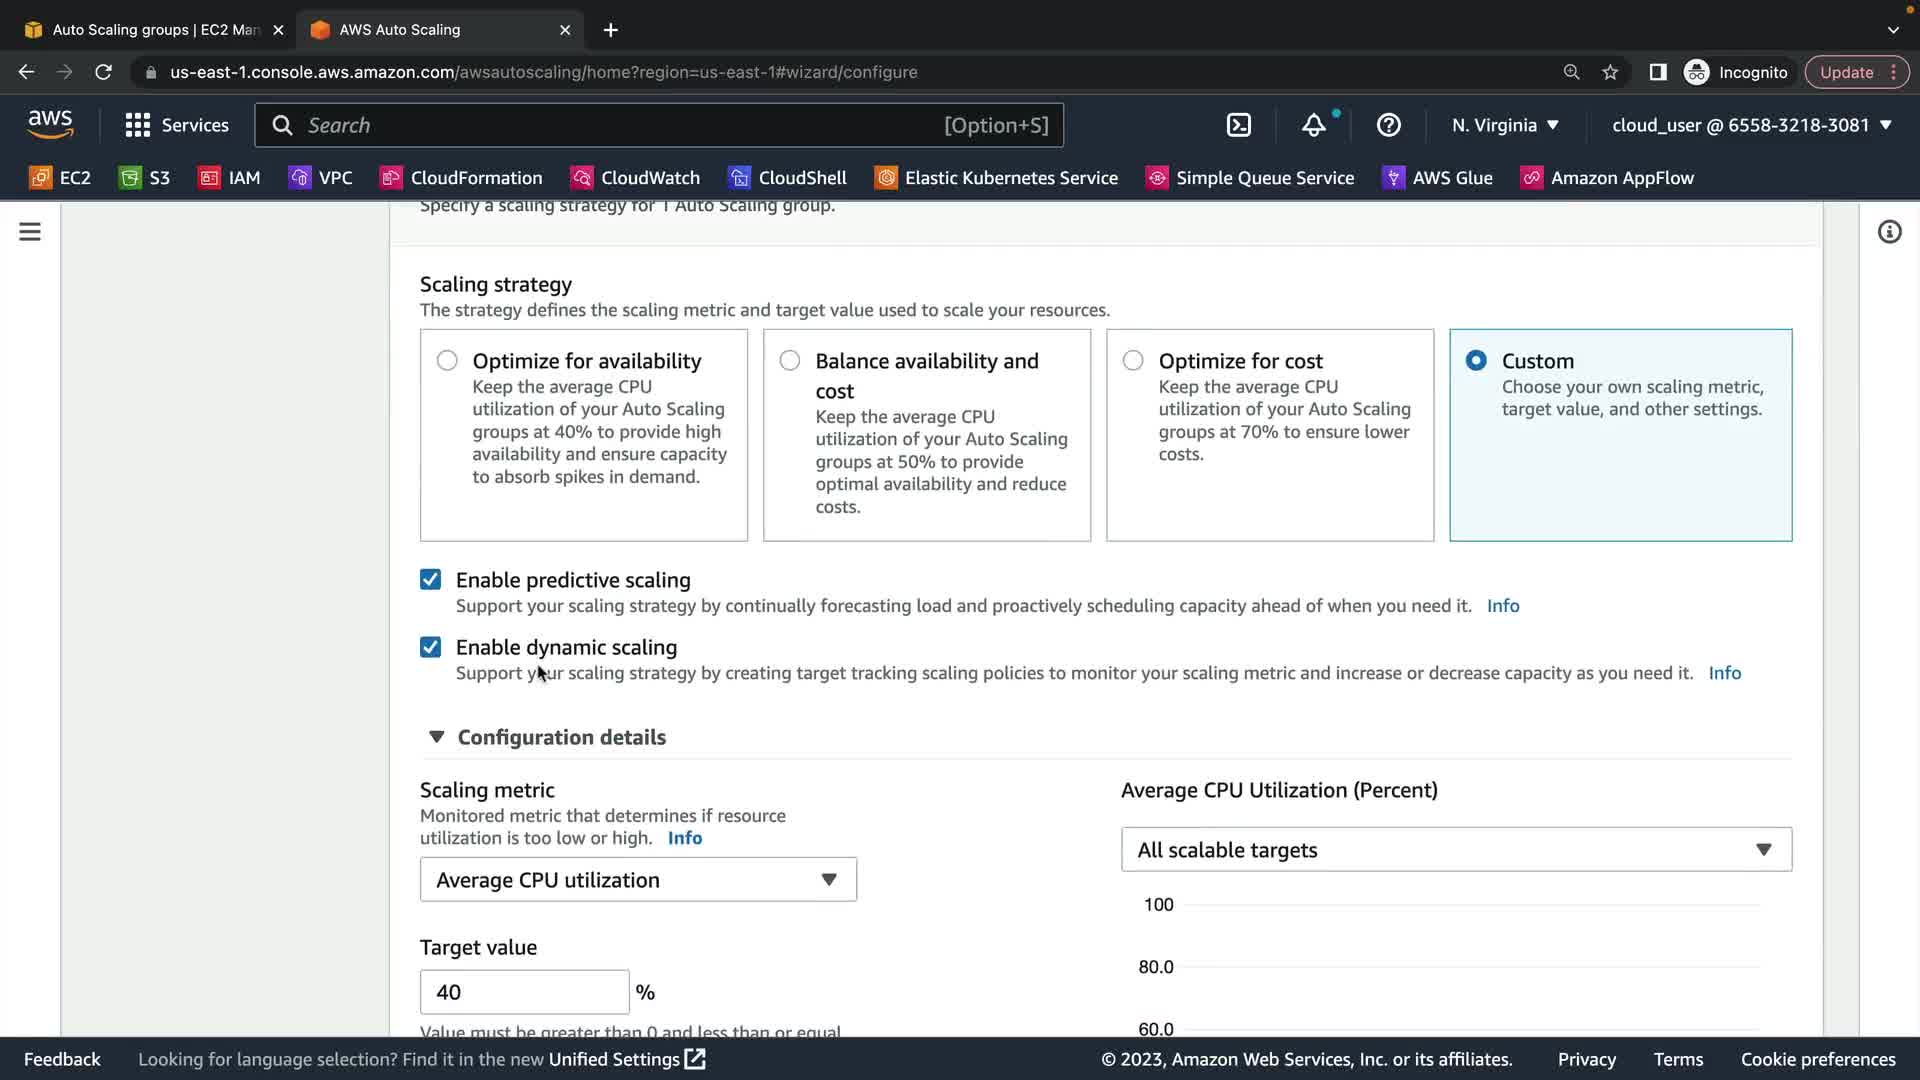Open the CloudShell terminal icon in header

pyautogui.click(x=1238, y=125)
